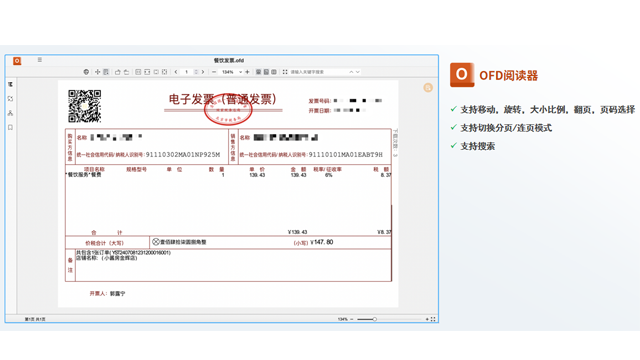640x360 pixels.
Task: Click seller tax ID 91110101MA01EABT9H
Action: point(346,155)
